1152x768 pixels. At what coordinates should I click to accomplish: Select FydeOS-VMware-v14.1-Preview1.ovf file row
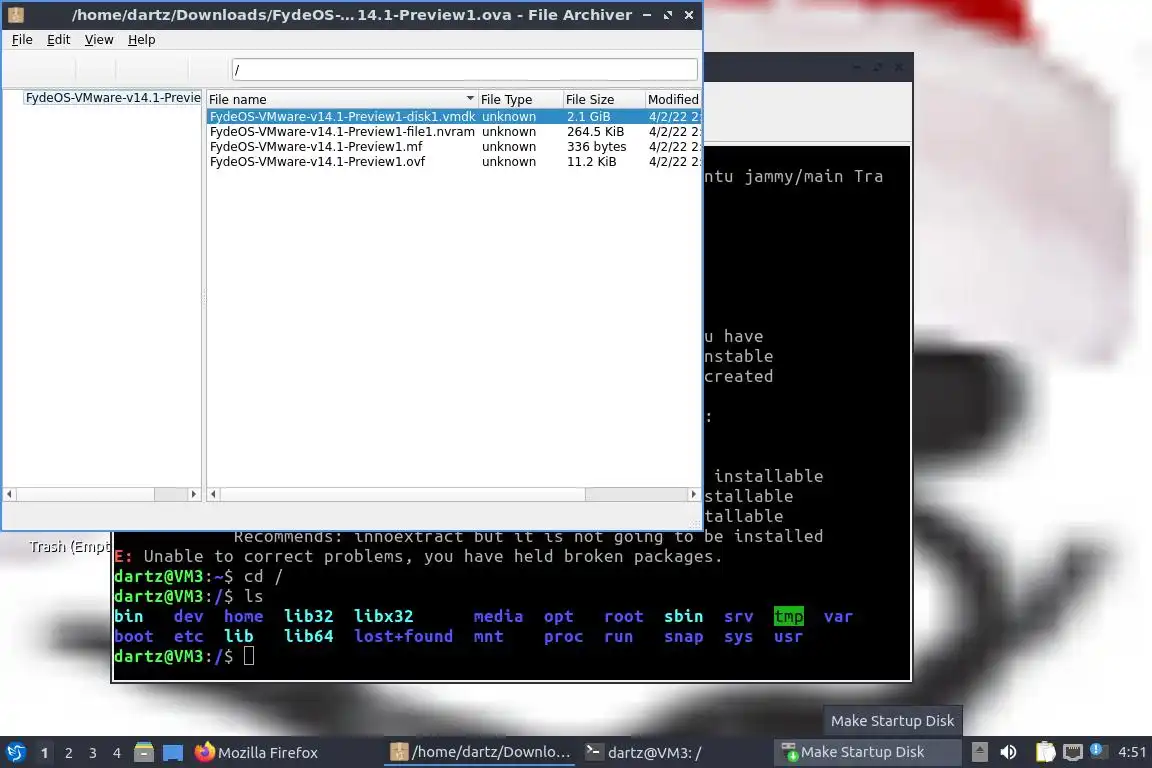454,162
